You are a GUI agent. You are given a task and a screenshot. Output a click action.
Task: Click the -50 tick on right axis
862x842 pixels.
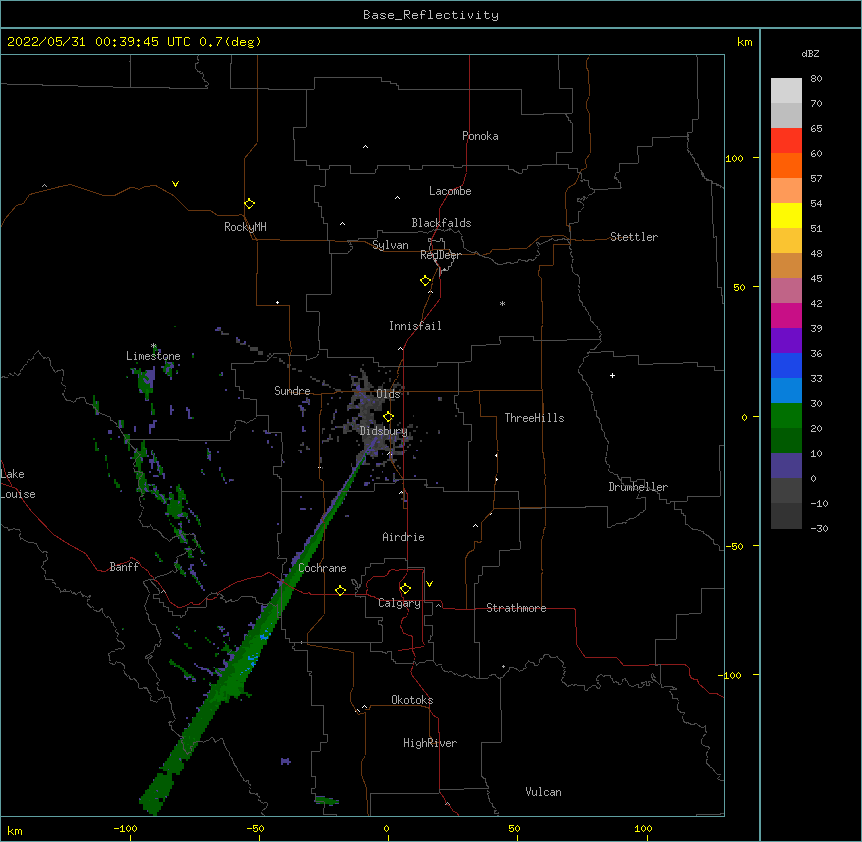(736, 546)
